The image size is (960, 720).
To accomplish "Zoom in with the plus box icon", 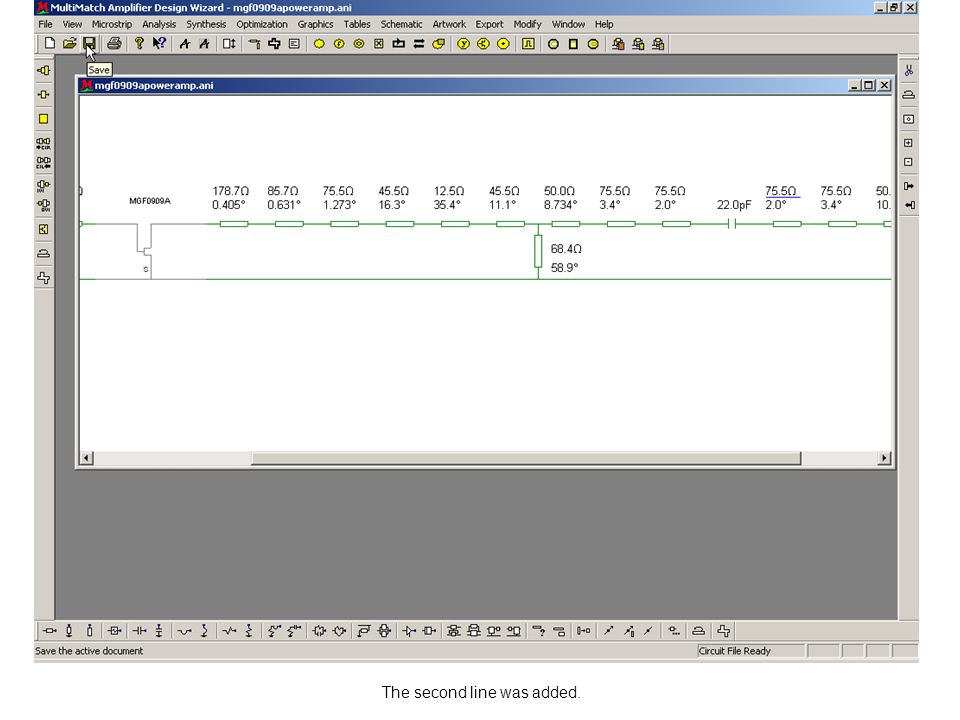I will tap(909, 143).
